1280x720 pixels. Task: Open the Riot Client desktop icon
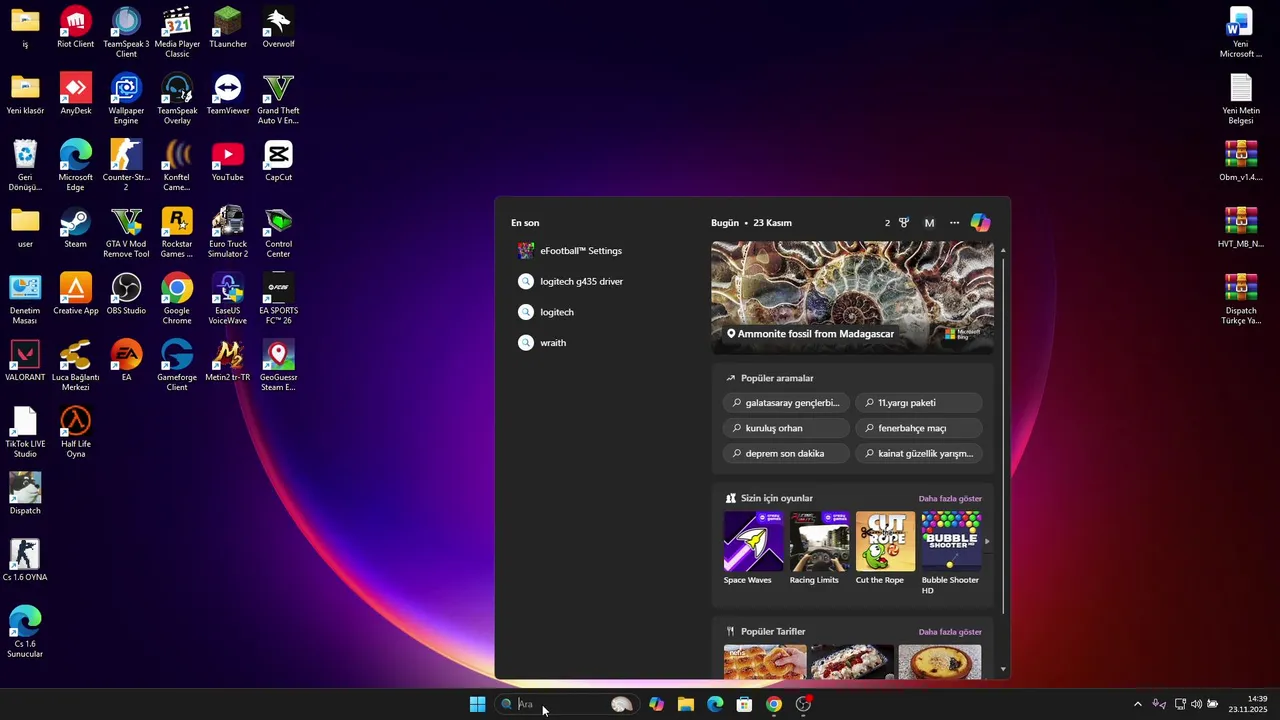coord(76,27)
